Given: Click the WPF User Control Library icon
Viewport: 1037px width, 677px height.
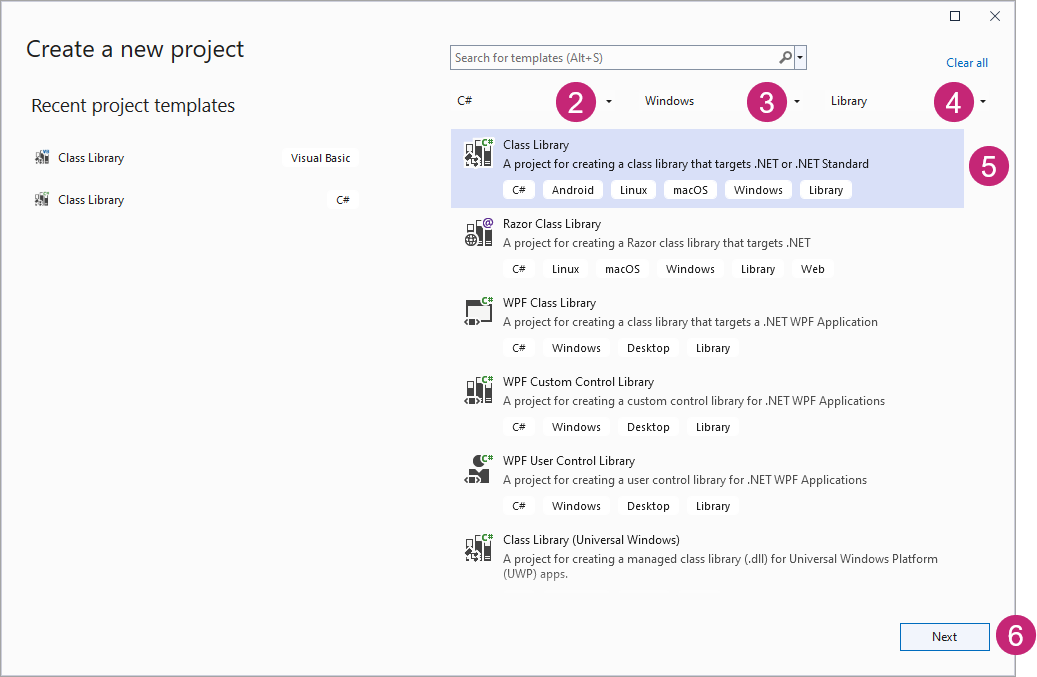Looking at the screenshot, I should click(479, 469).
